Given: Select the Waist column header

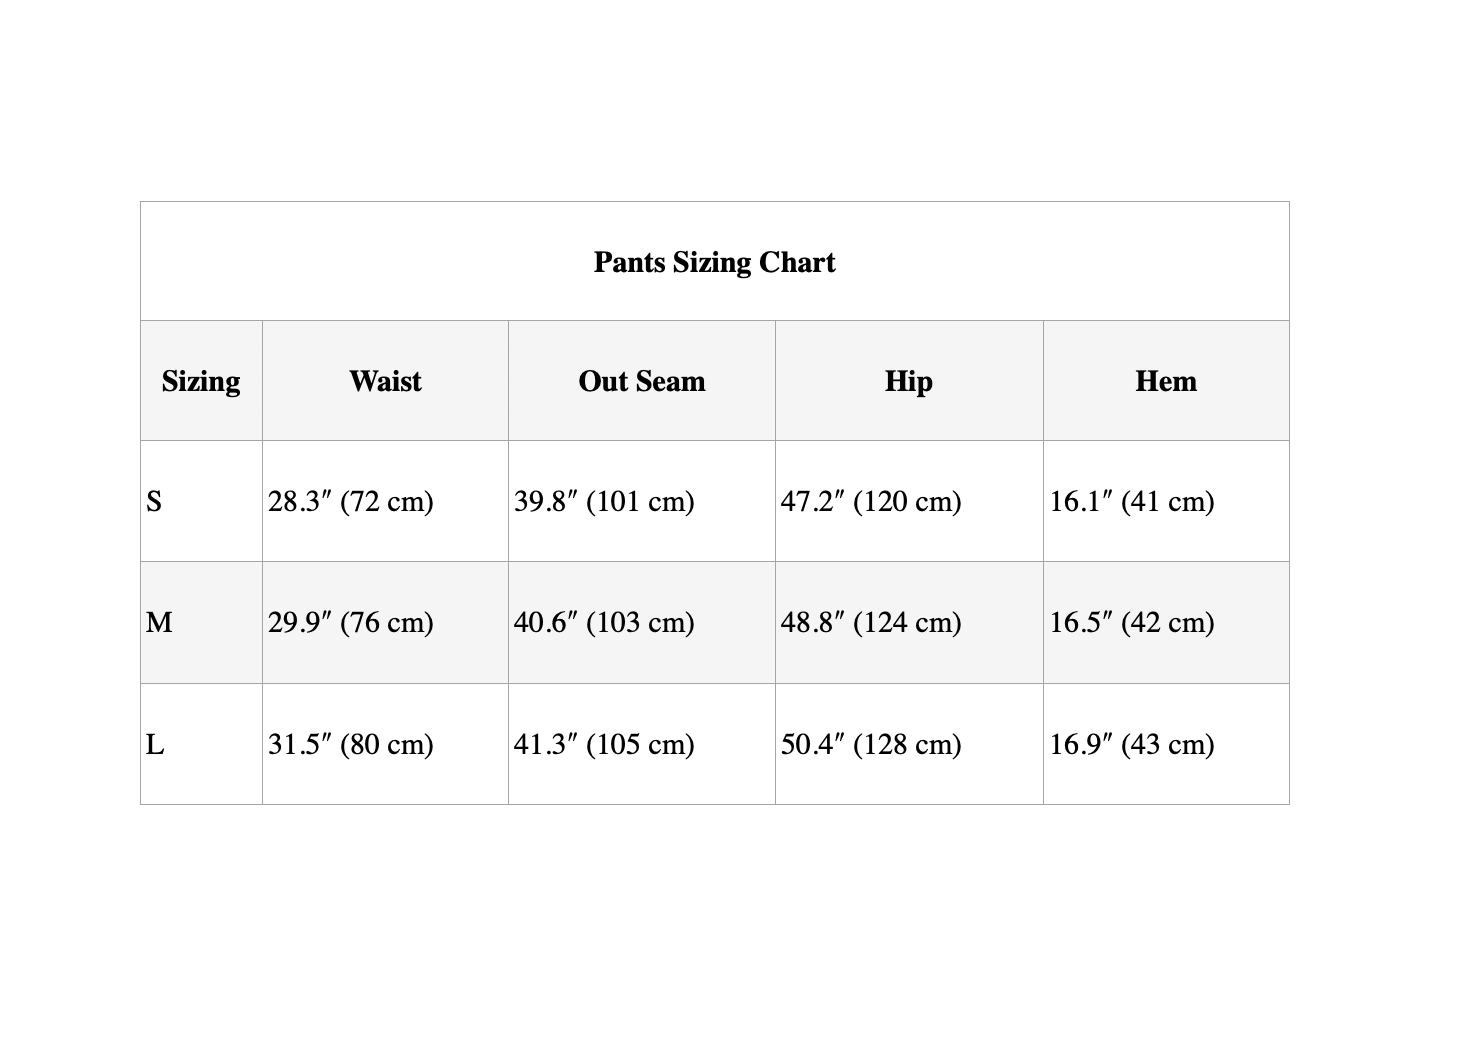Looking at the screenshot, I should [x=385, y=381].
